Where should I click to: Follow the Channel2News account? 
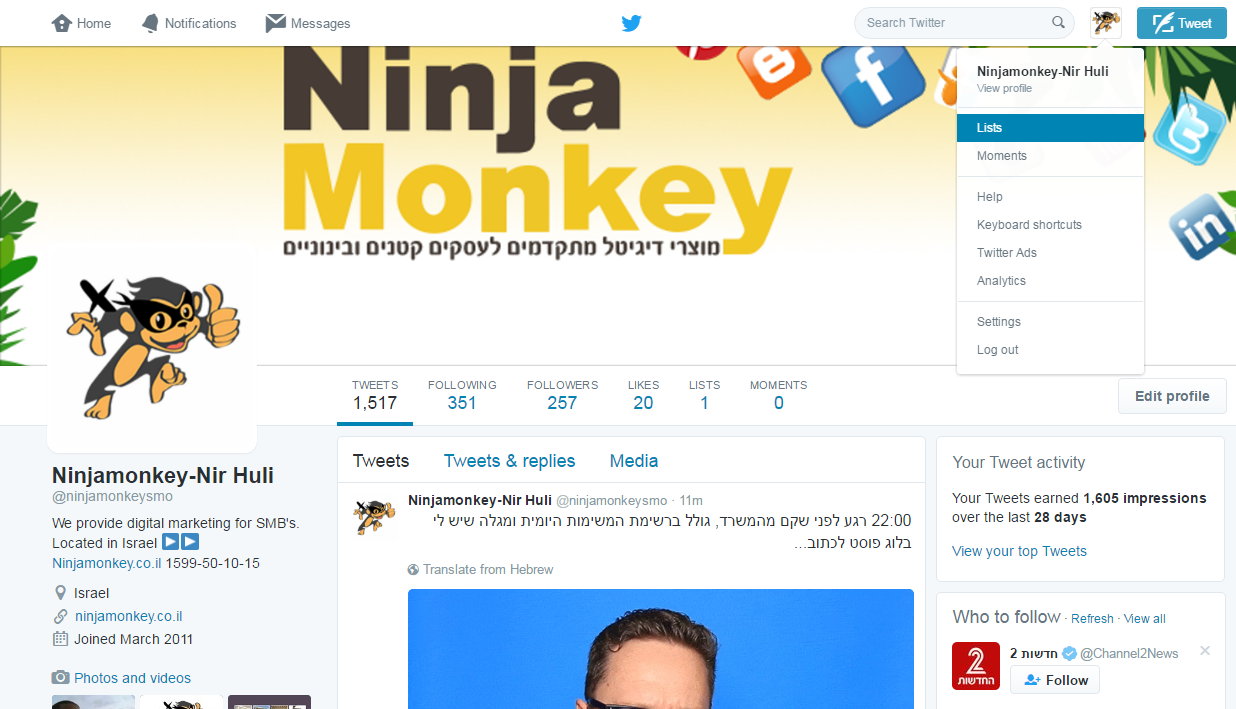(1055, 680)
